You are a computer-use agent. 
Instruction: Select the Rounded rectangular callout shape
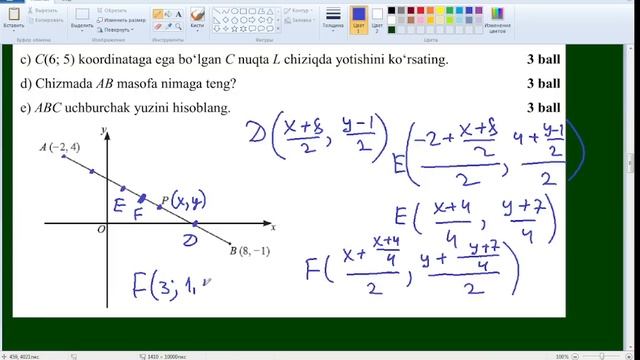pyautogui.click(x=253, y=29)
